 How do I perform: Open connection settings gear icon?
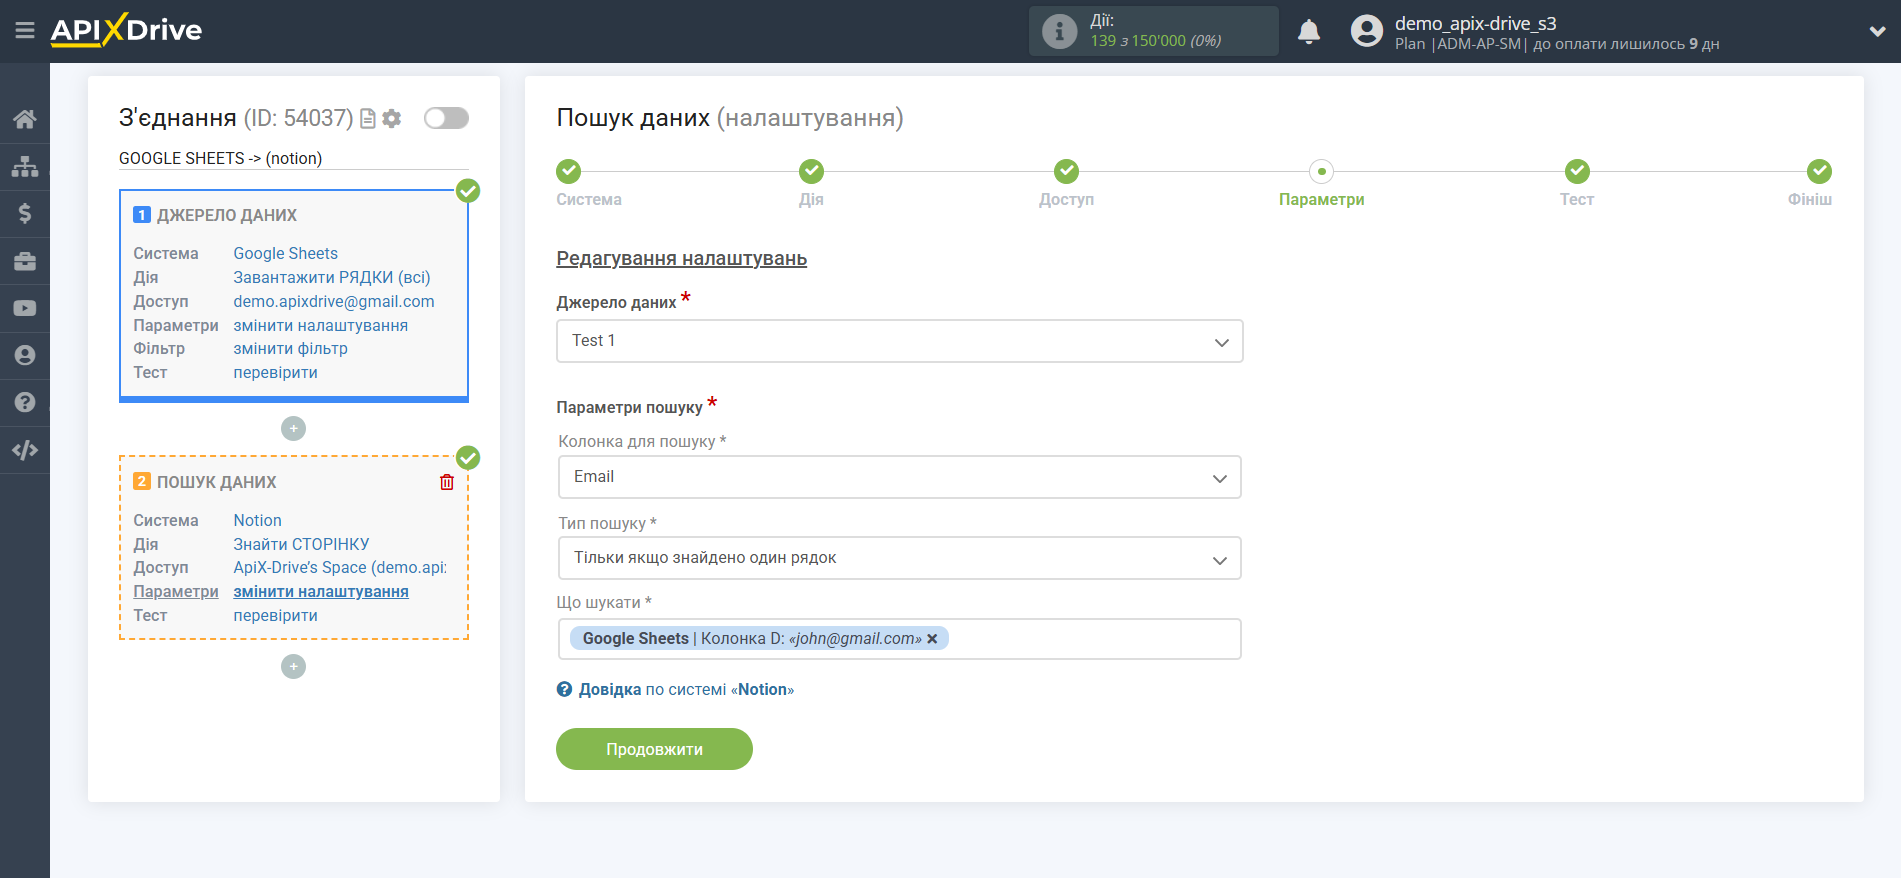pyautogui.click(x=392, y=118)
